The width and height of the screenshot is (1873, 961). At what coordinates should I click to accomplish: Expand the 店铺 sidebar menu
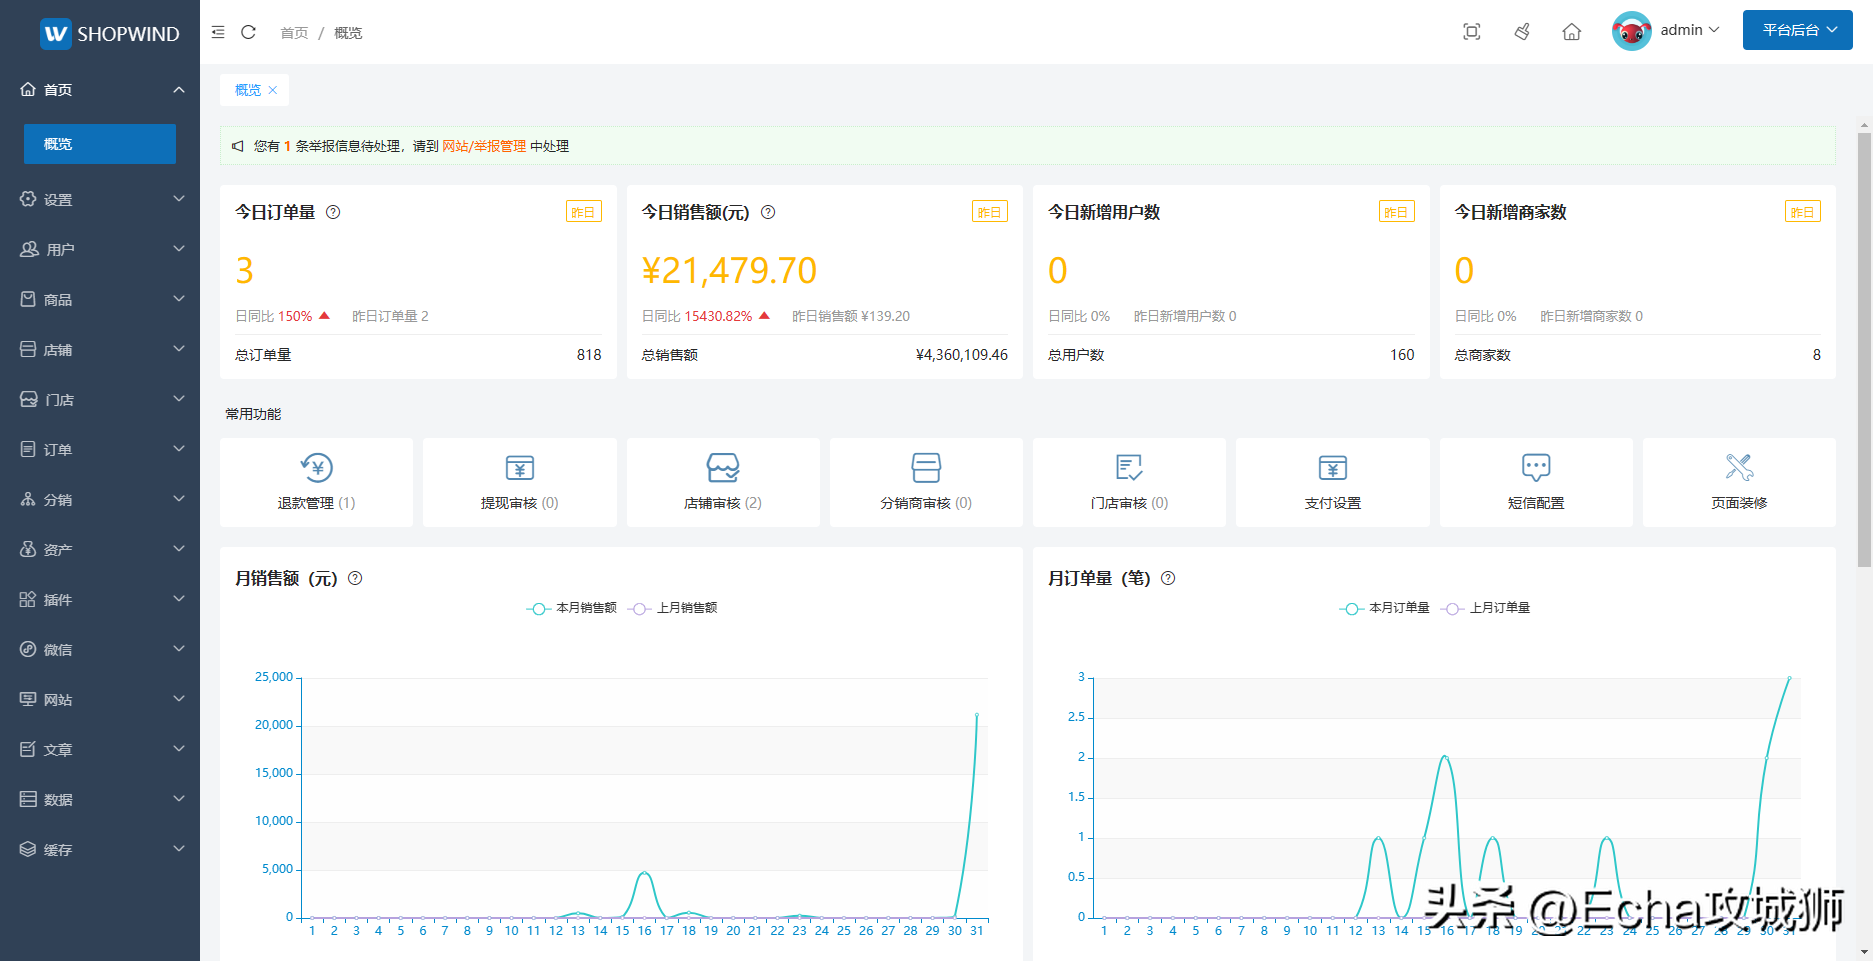100,349
